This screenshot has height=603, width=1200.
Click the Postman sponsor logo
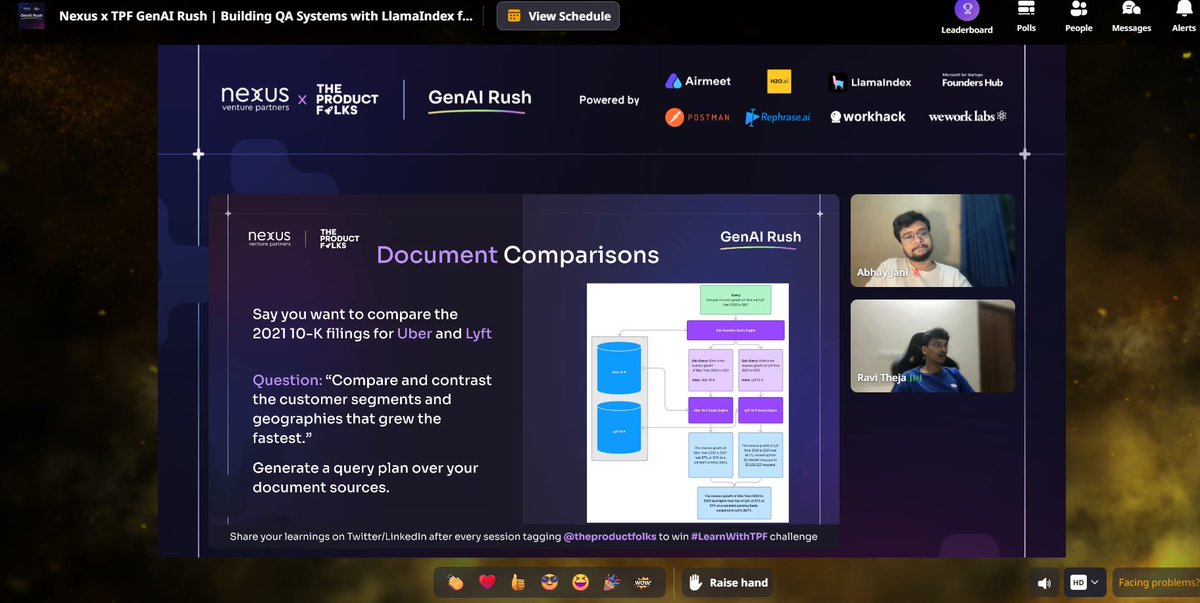pyautogui.click(x=698, y=117)
